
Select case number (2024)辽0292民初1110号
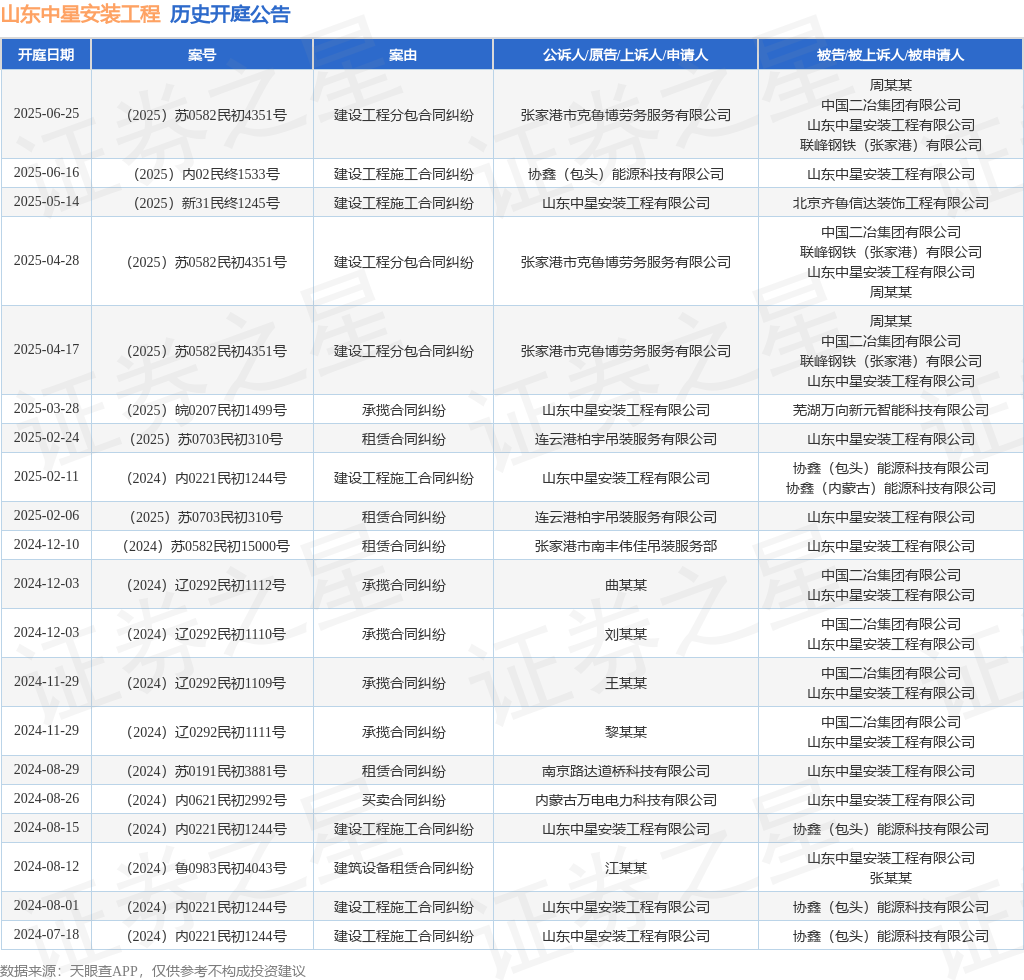coord(206,634)
